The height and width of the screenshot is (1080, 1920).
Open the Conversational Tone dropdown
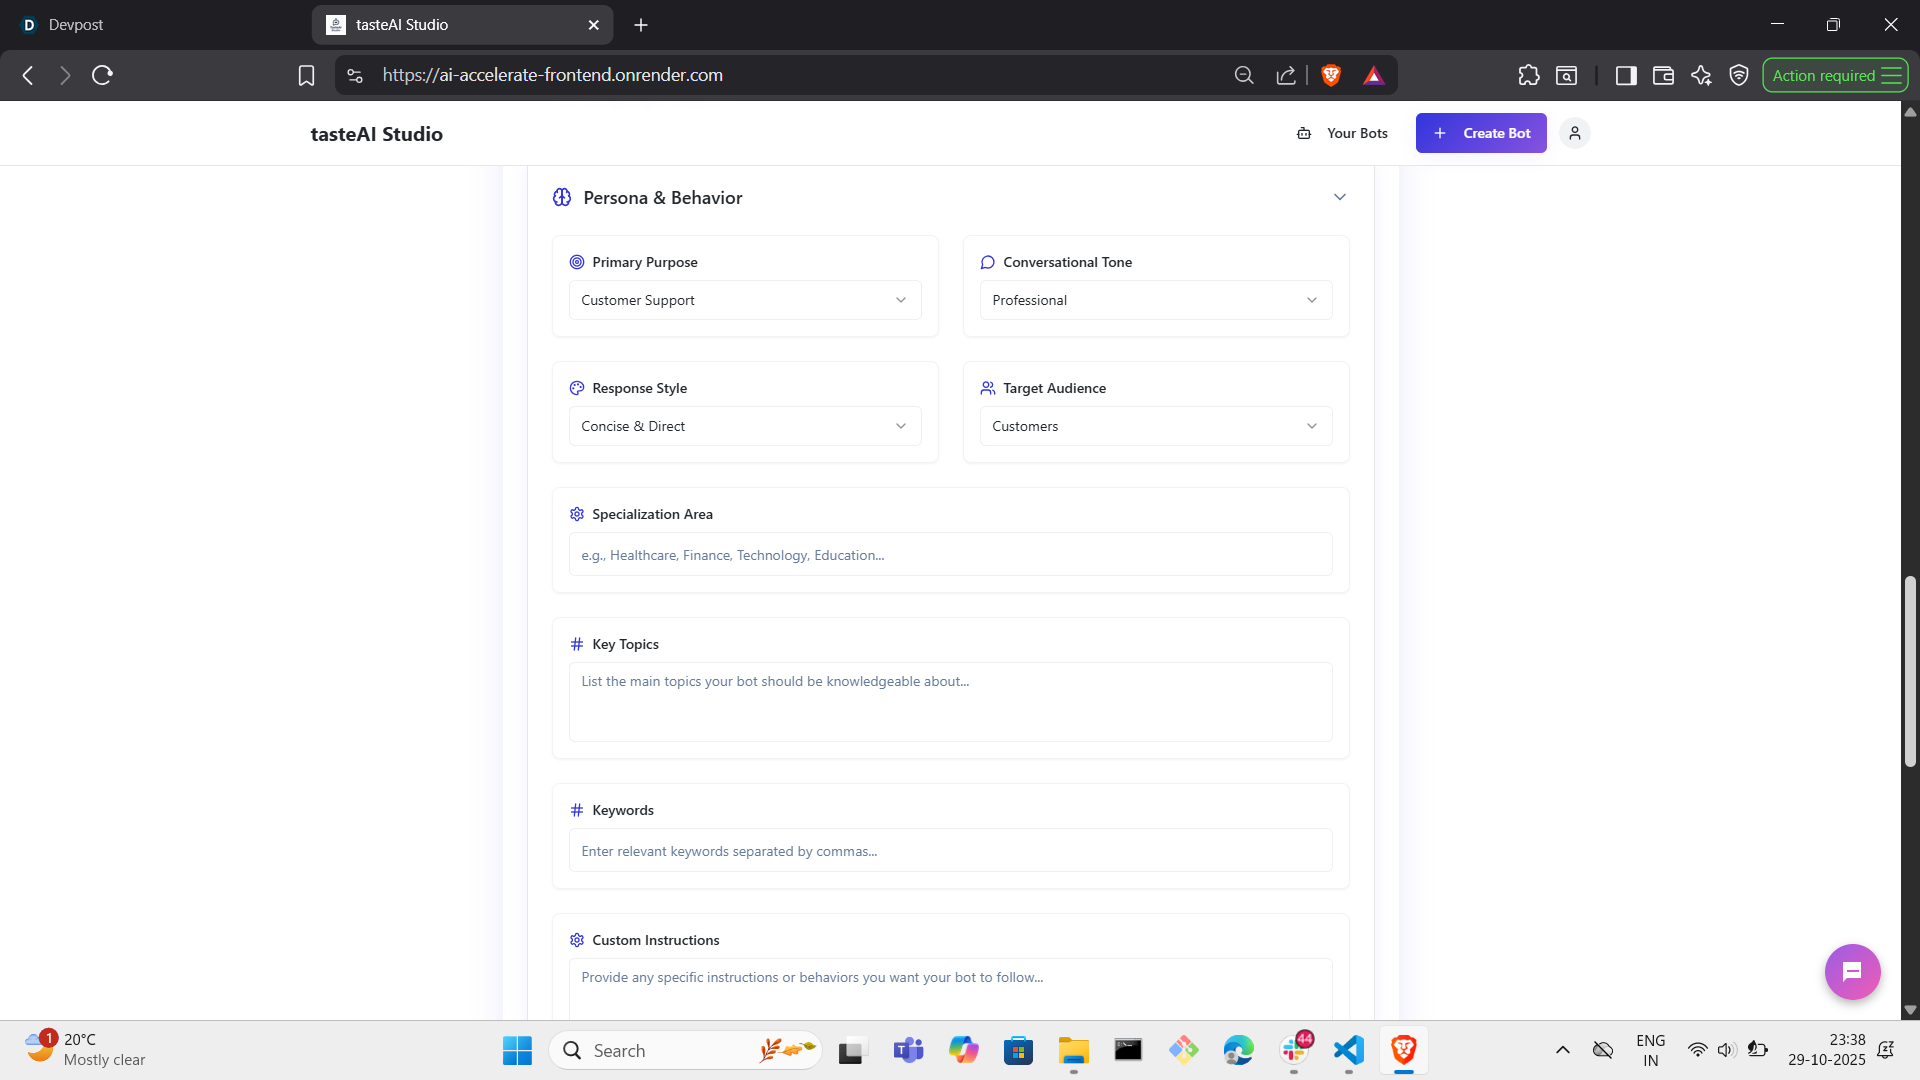tap(1155, 300)
